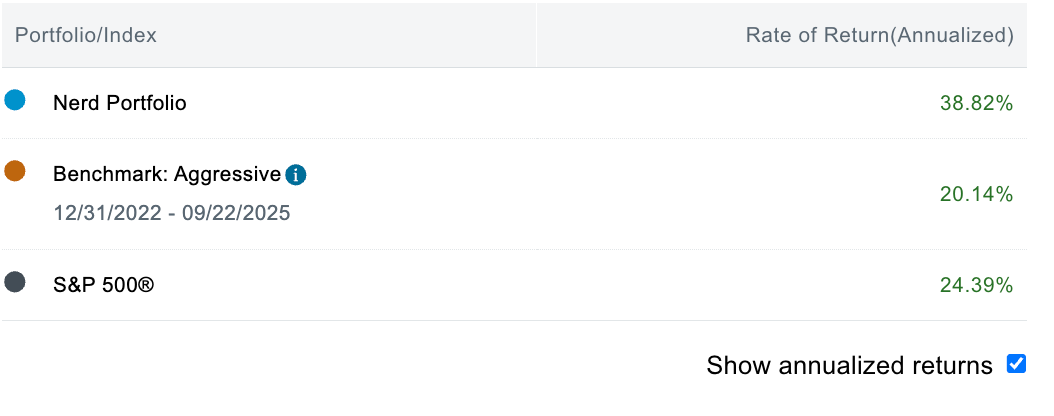
Task: Select the Nerd Portfolio label
Action: (x=120, y=103)
